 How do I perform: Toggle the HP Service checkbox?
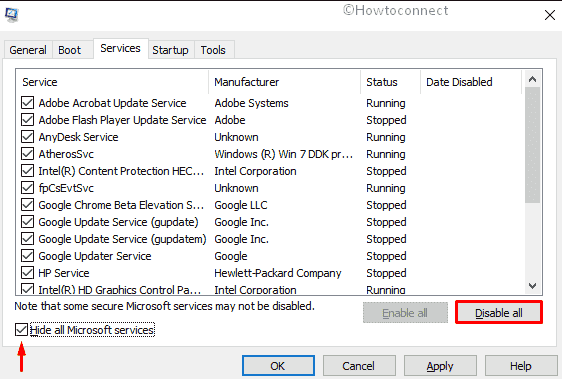point(28,273)
